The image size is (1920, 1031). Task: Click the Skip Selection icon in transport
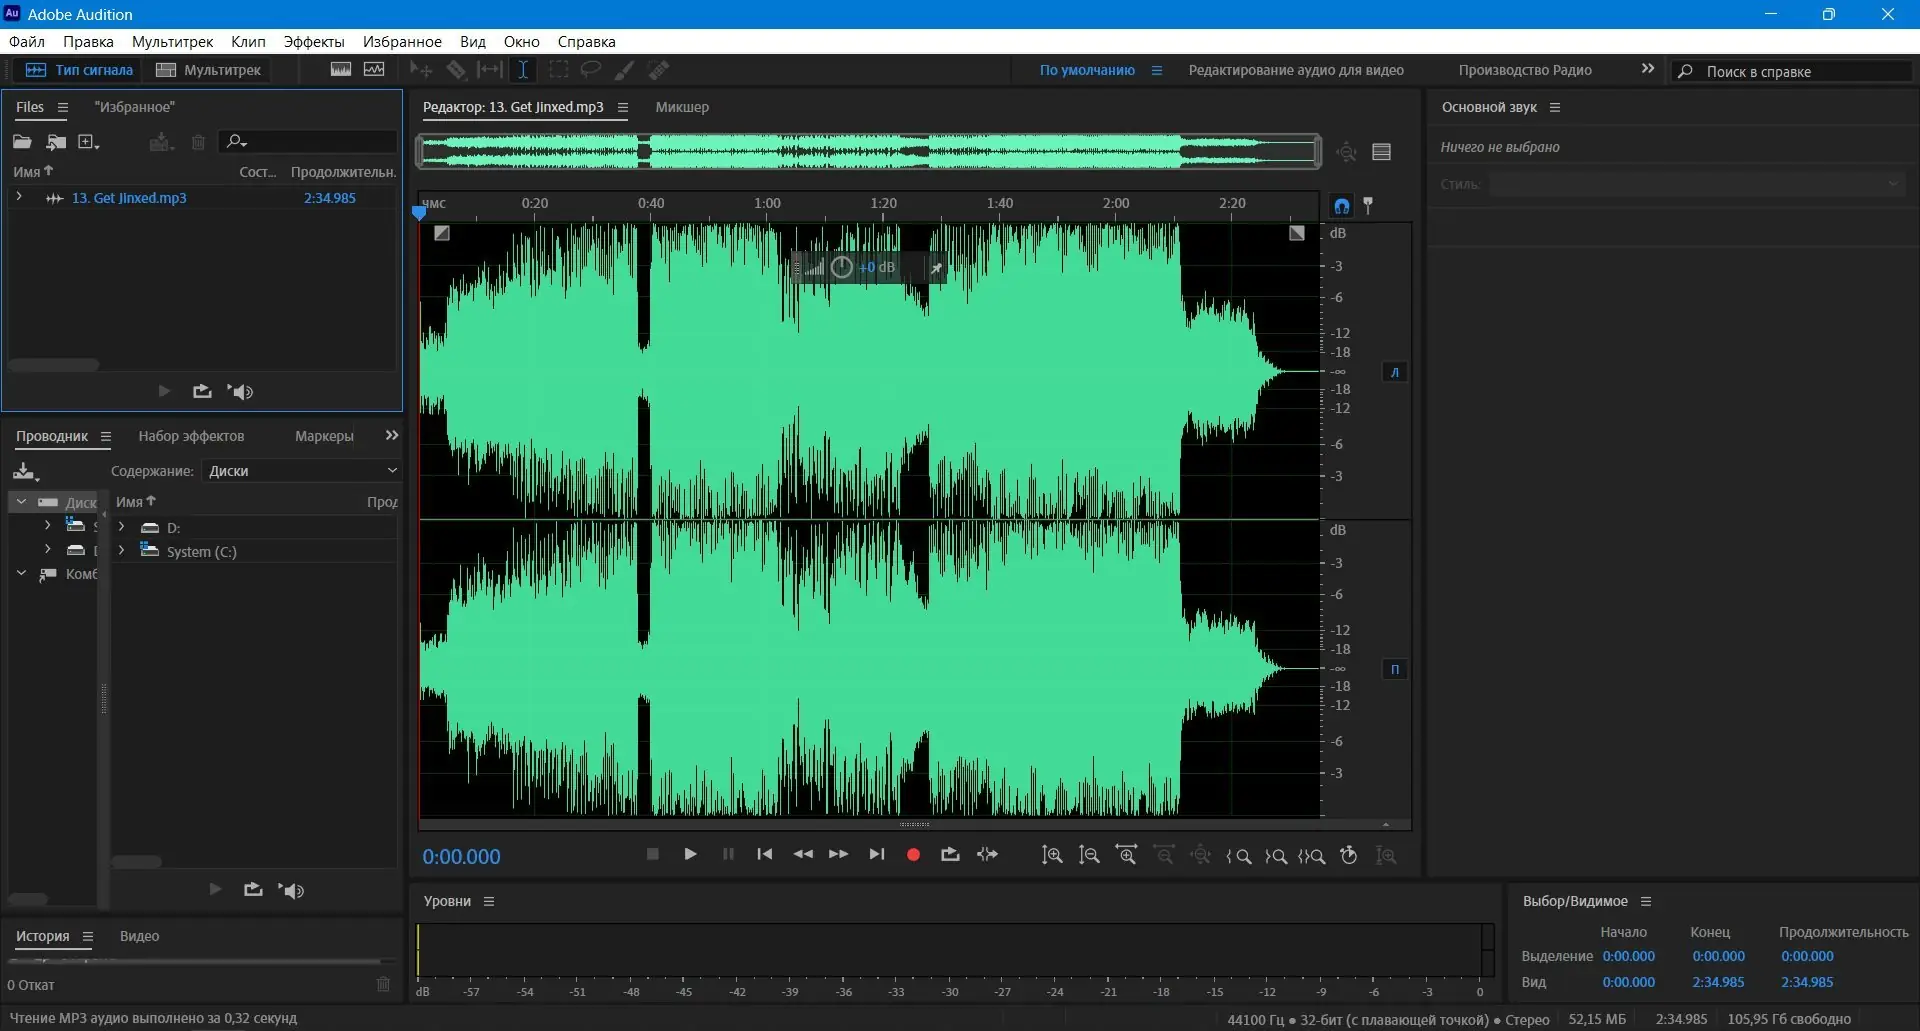(987, 855)
